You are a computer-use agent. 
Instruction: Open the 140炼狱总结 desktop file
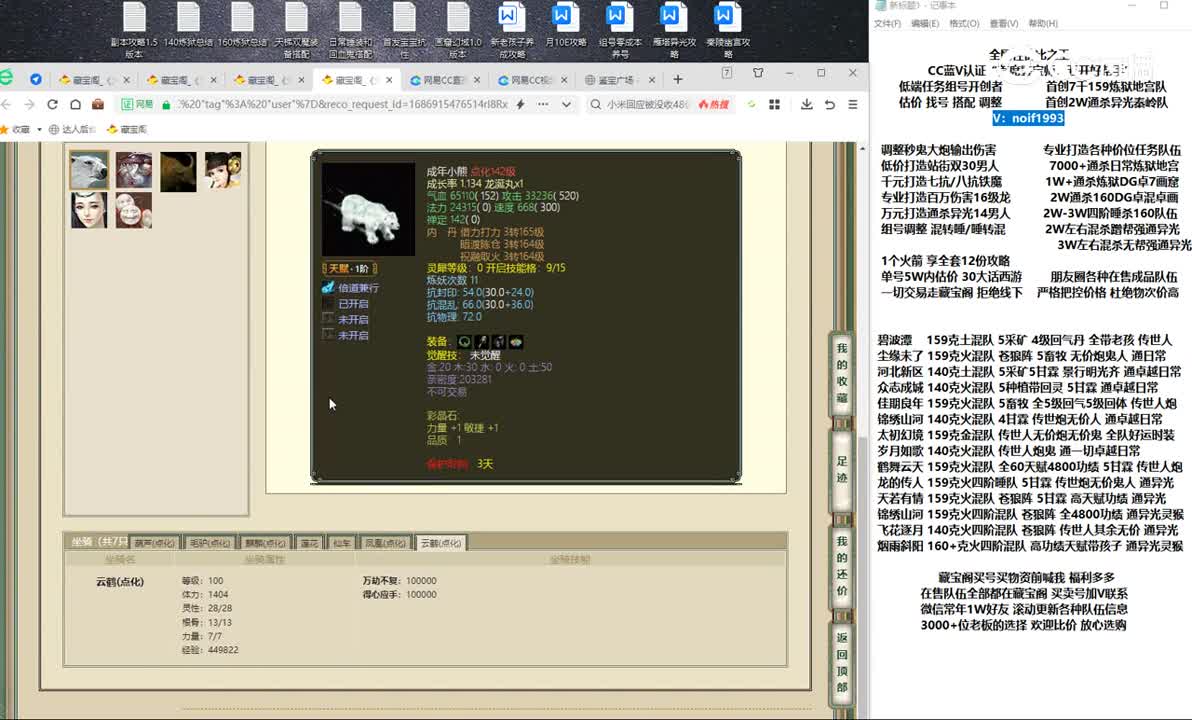click(x=188, y=25)
